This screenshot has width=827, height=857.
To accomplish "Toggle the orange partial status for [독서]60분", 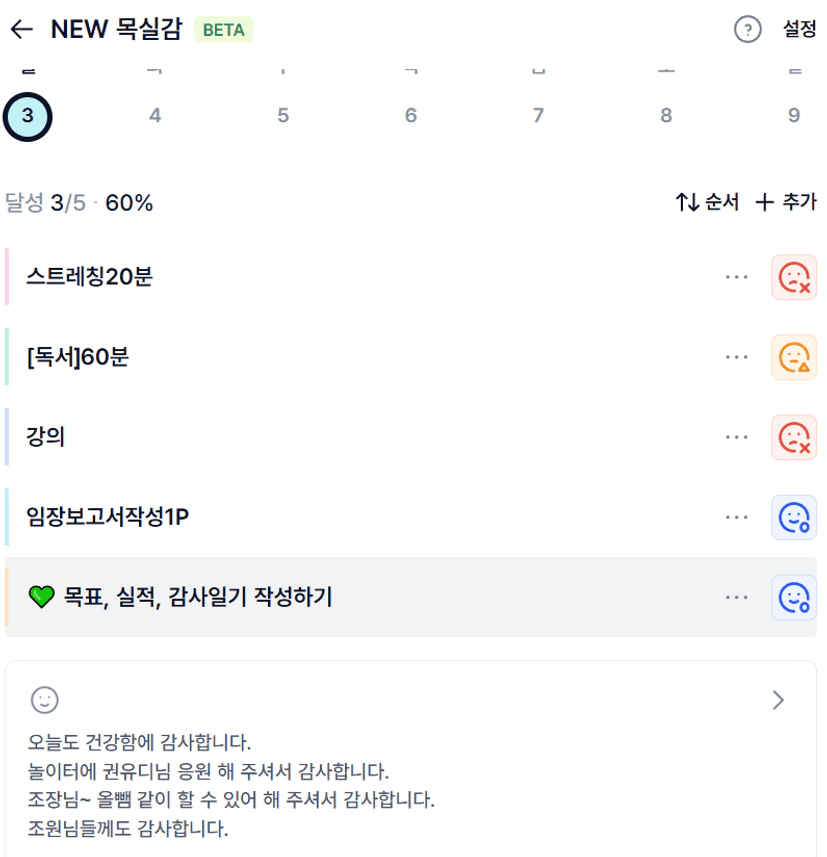I will [x=794, y=357].
